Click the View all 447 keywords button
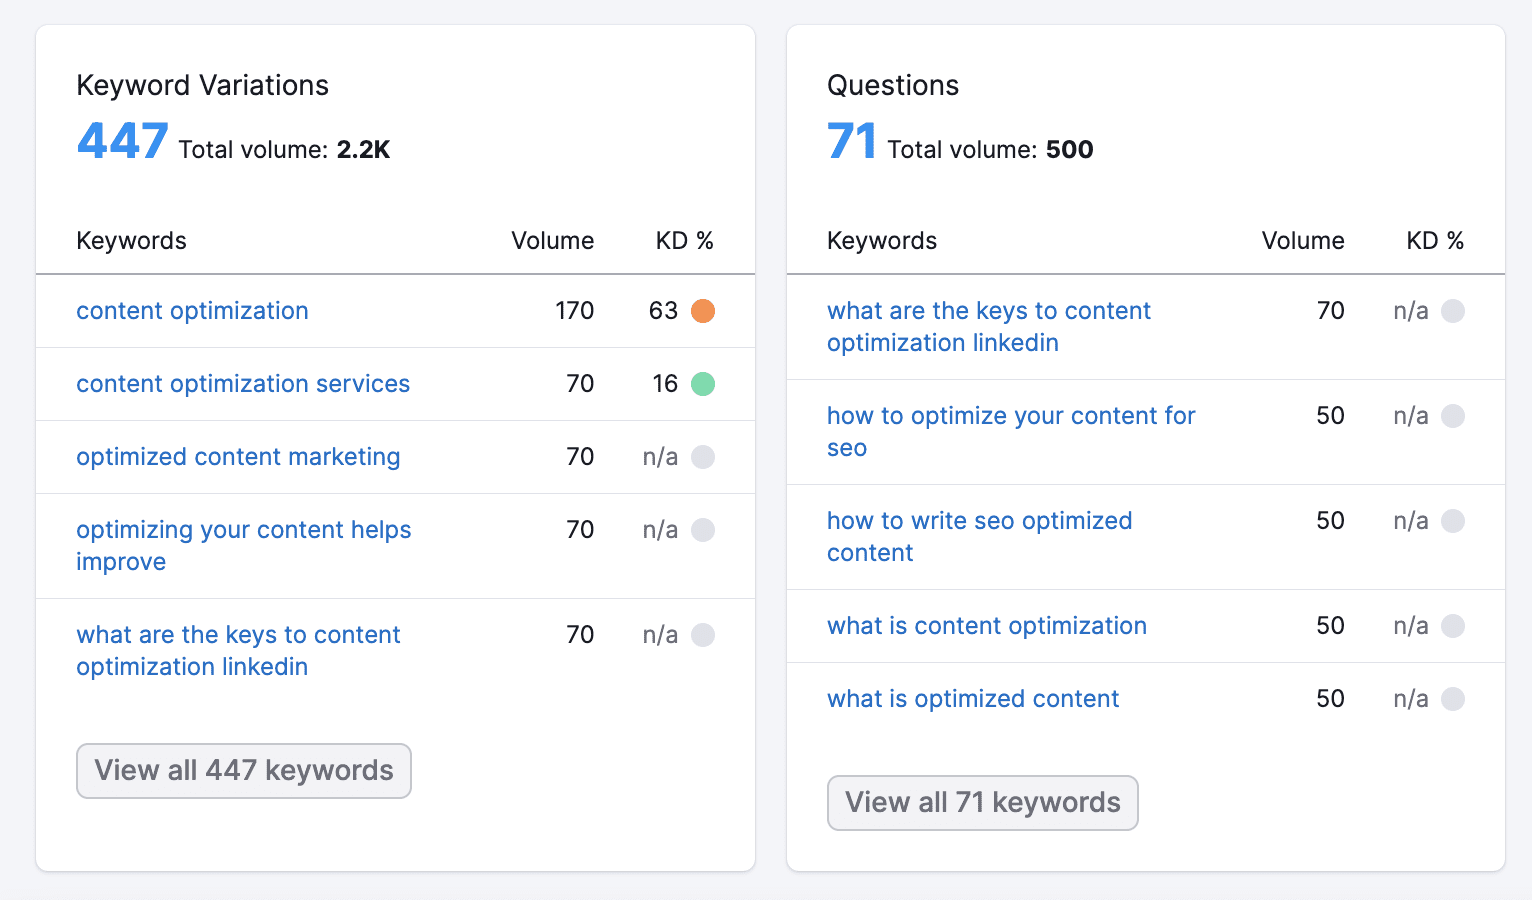This screenshot has width=1532, height=900. pyautogui.click(x=244, y=771)
